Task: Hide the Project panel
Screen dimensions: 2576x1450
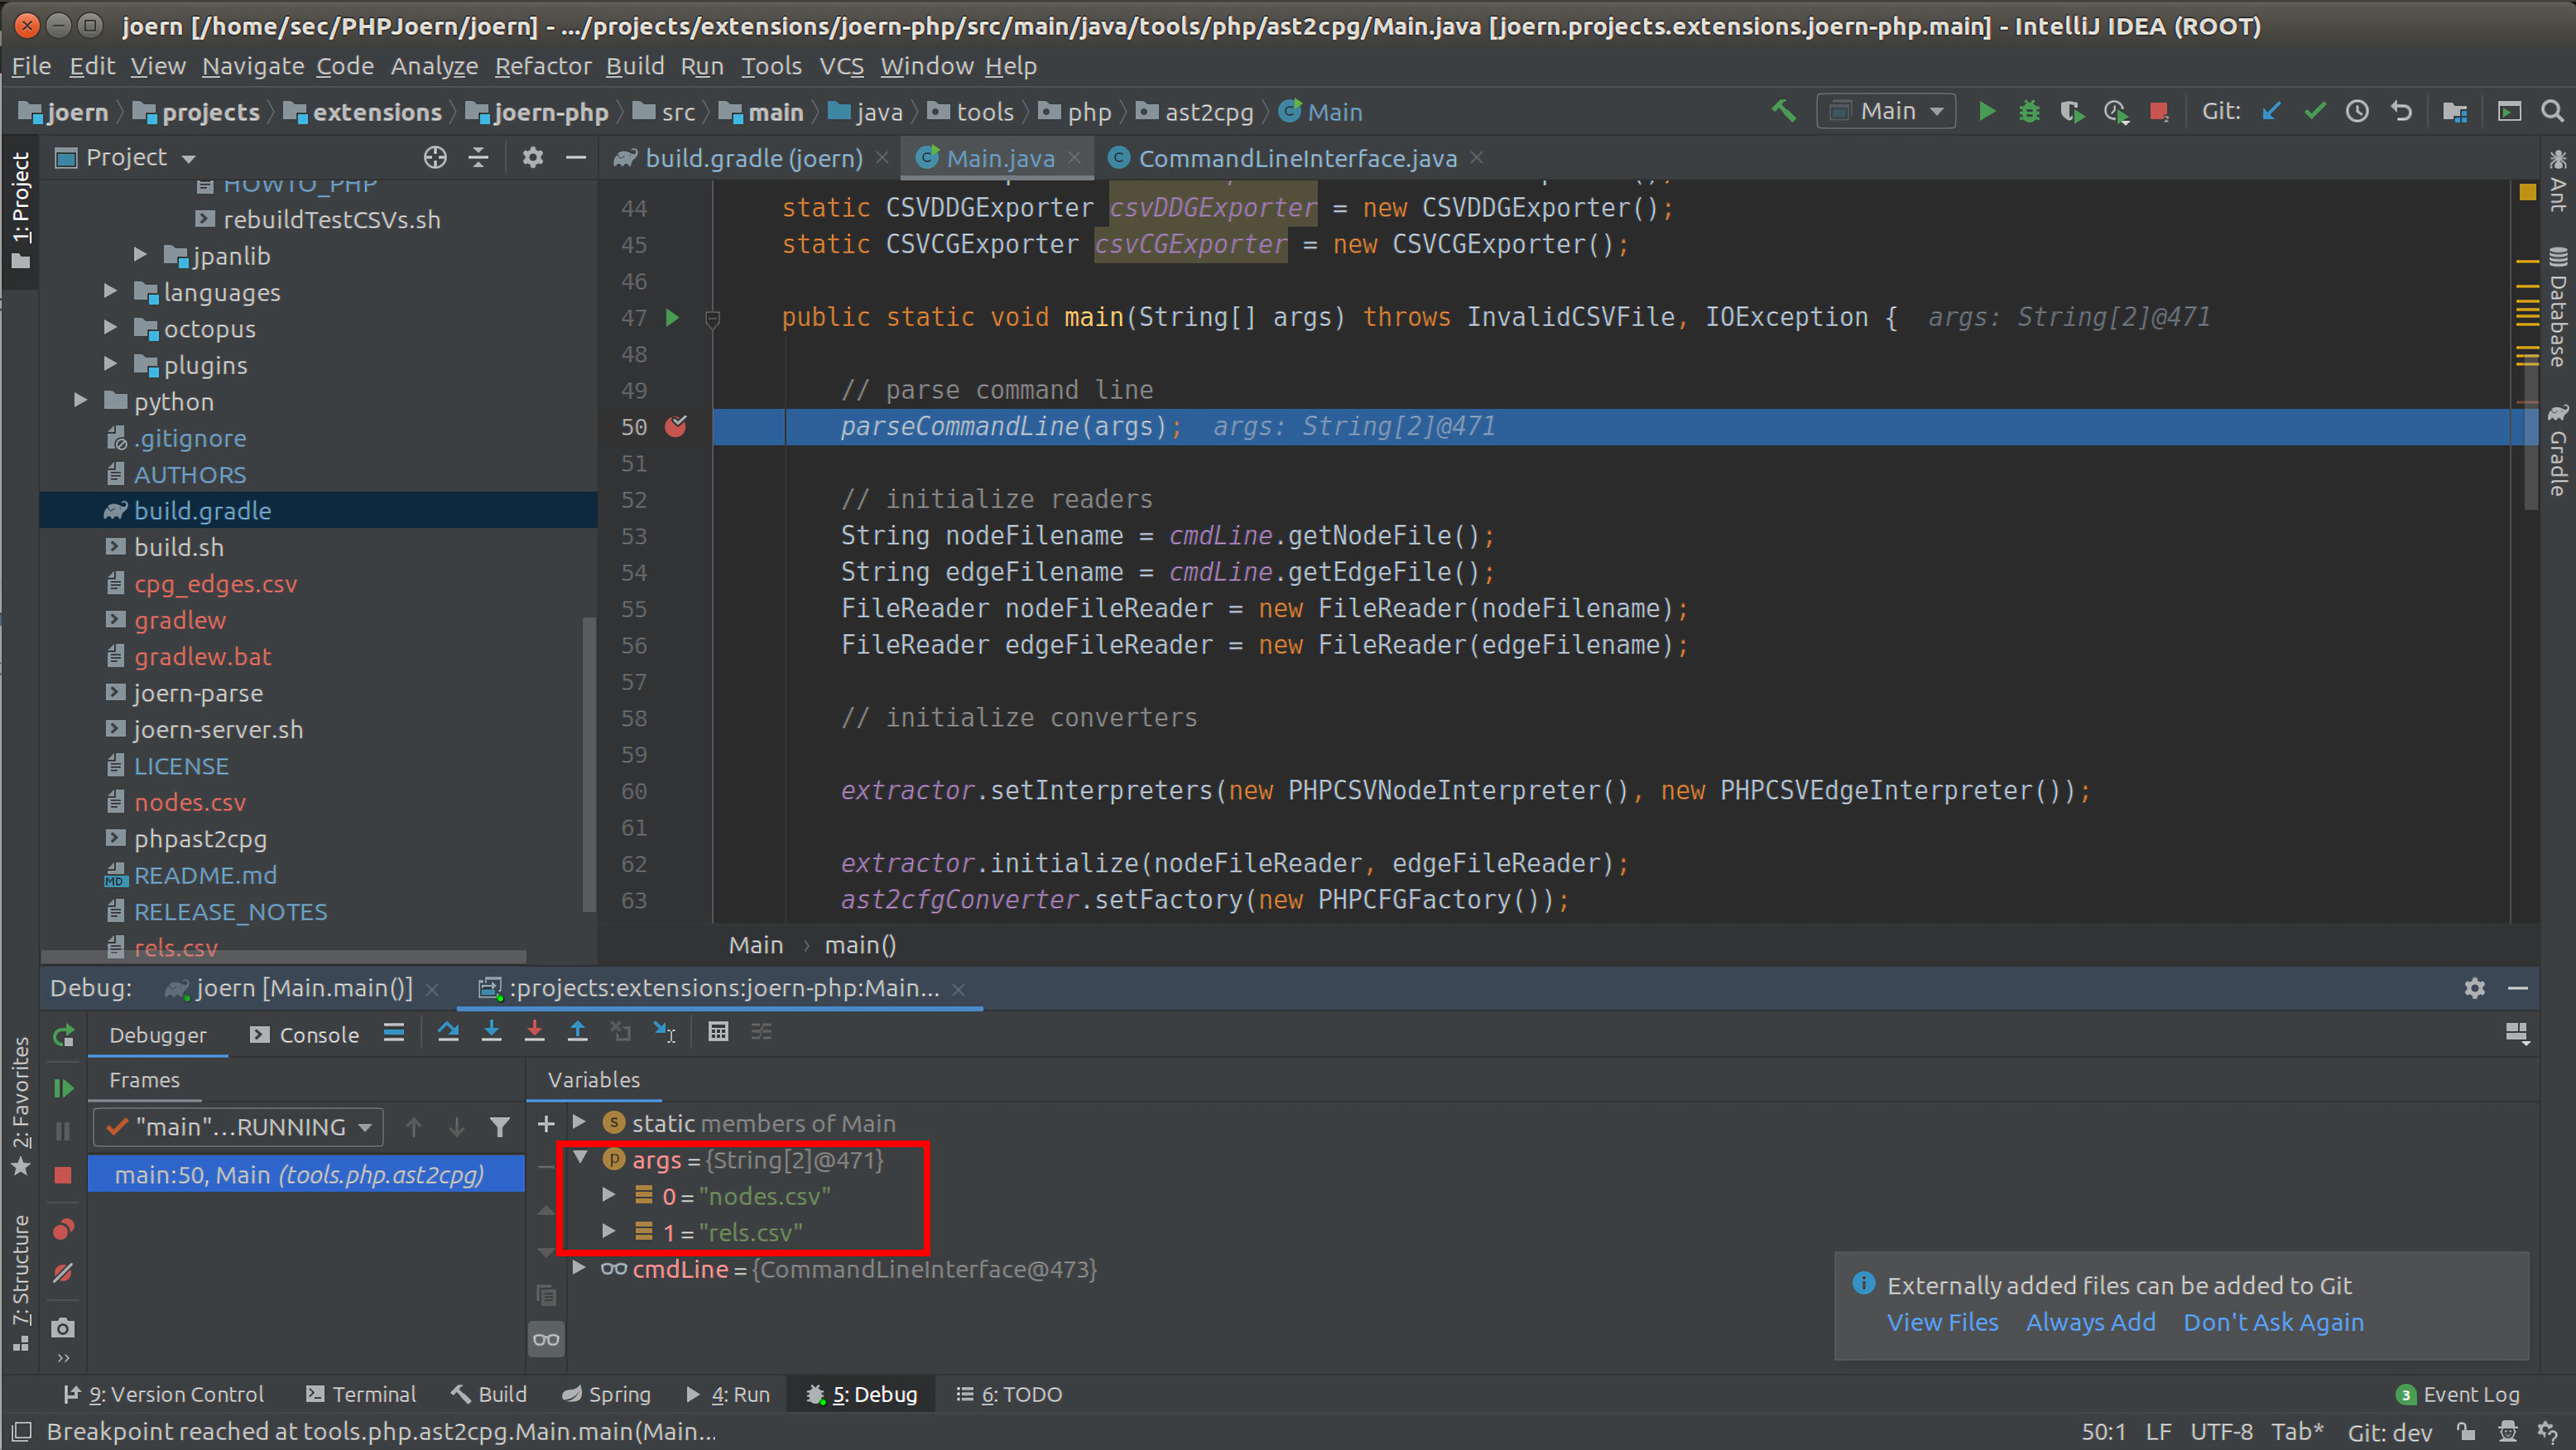Action: tap(576, 157)
